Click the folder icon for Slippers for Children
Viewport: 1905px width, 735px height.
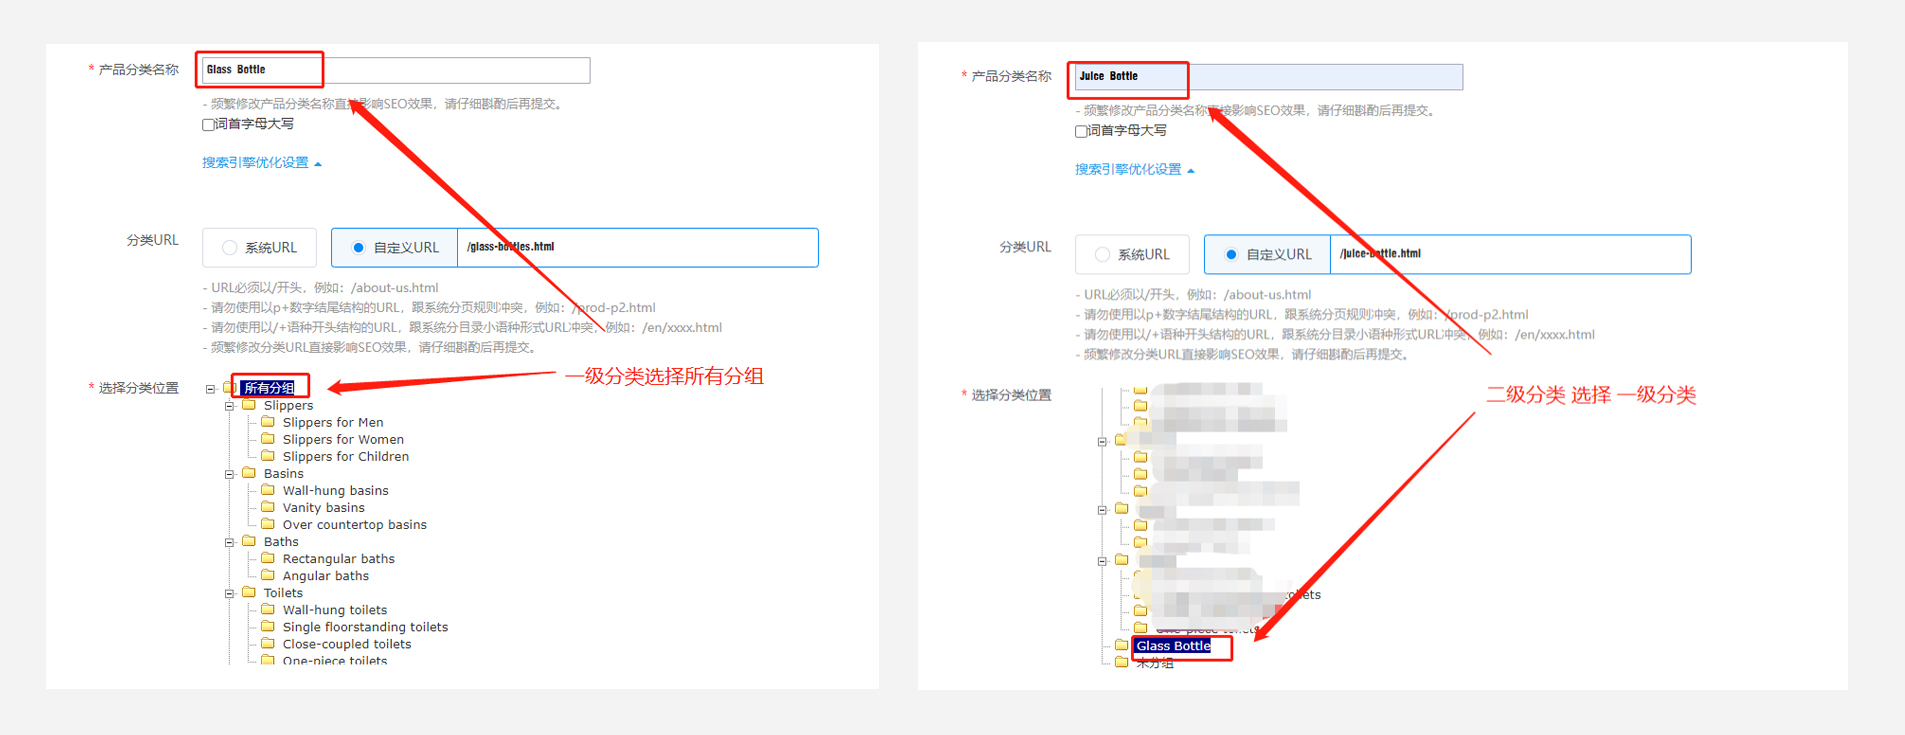(x=268, y=455)
